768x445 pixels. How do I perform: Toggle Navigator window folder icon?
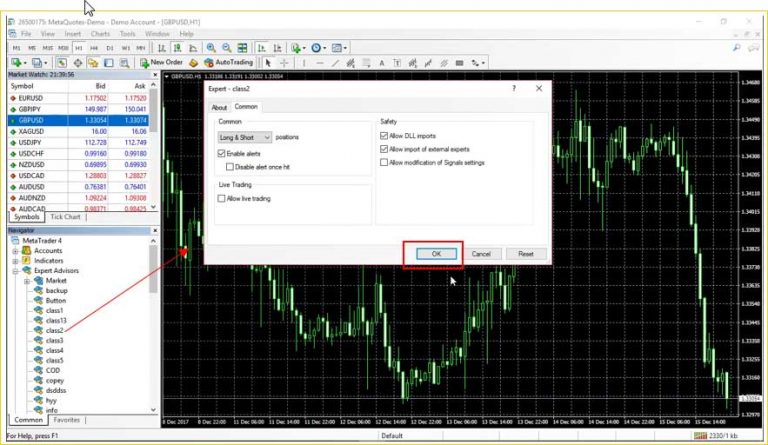click(x=93, y=63)
